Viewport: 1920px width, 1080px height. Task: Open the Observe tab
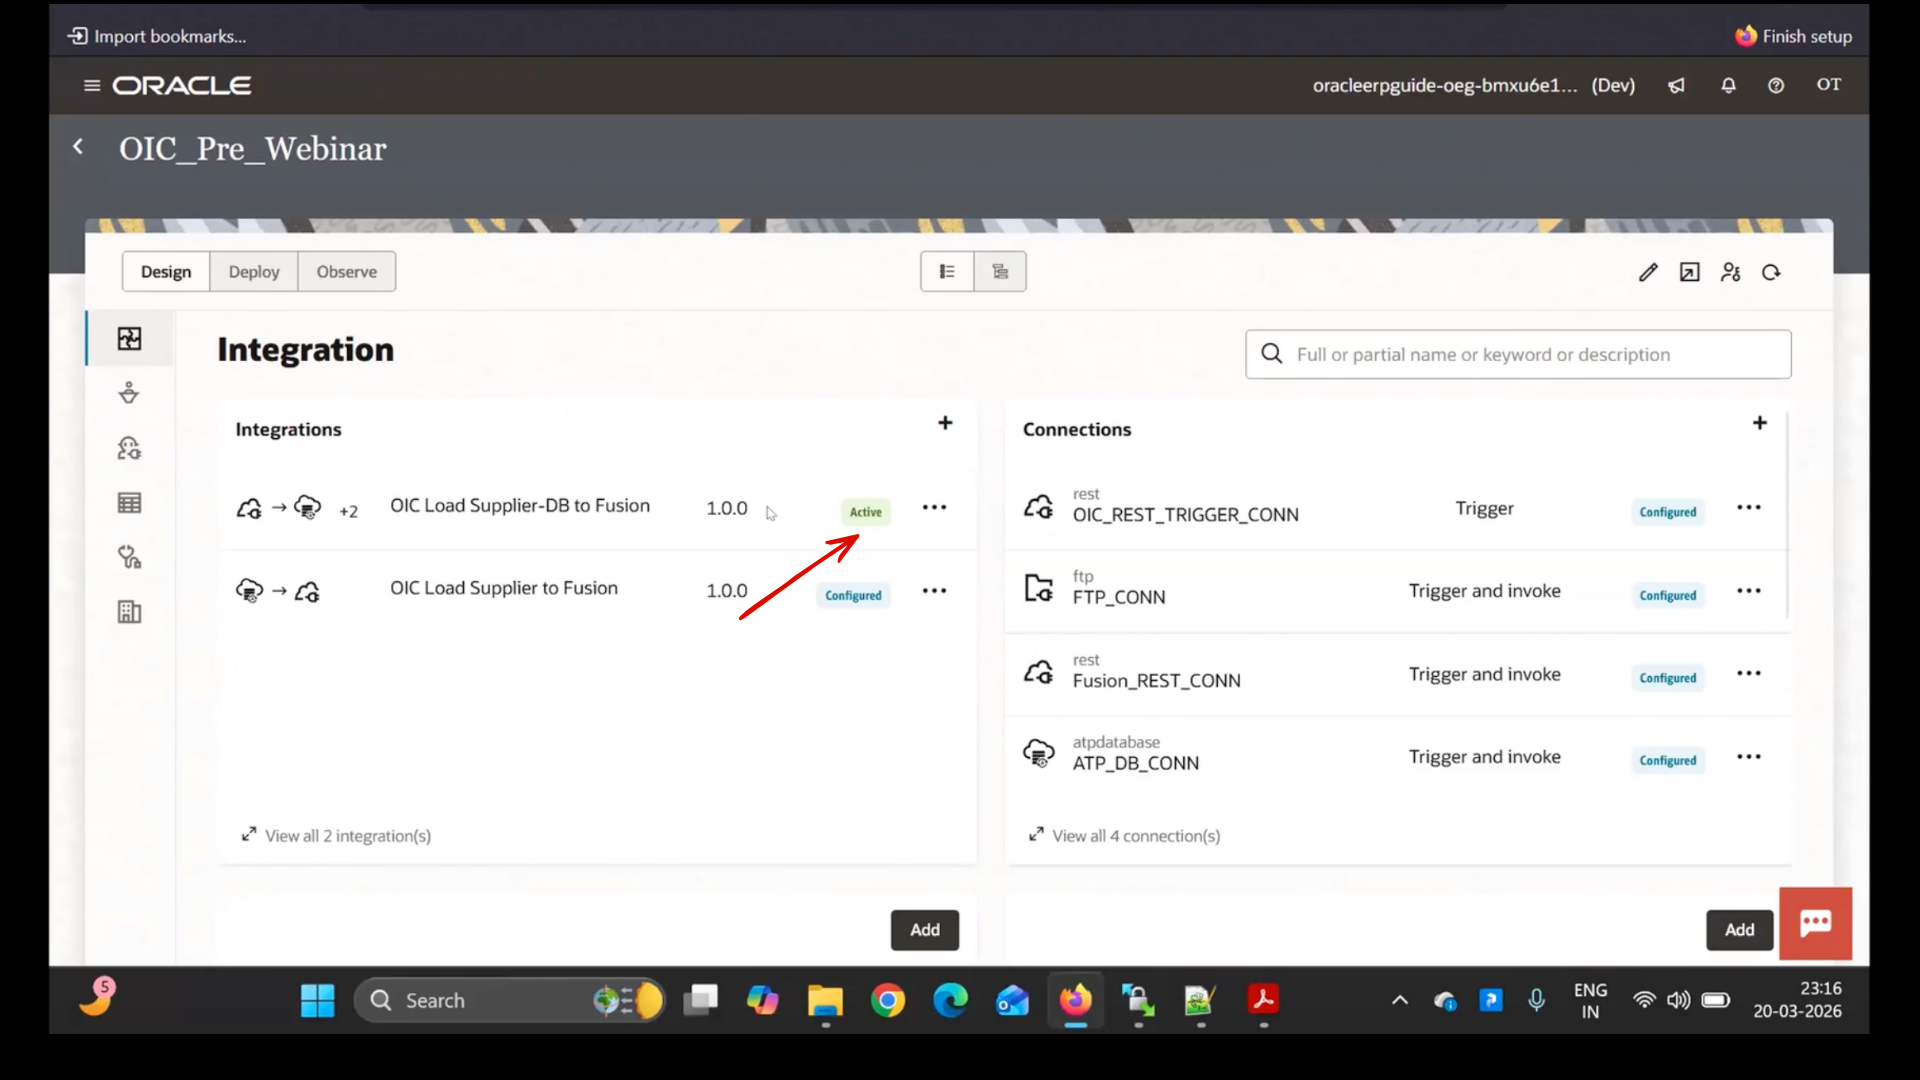(x=346, y=271)
